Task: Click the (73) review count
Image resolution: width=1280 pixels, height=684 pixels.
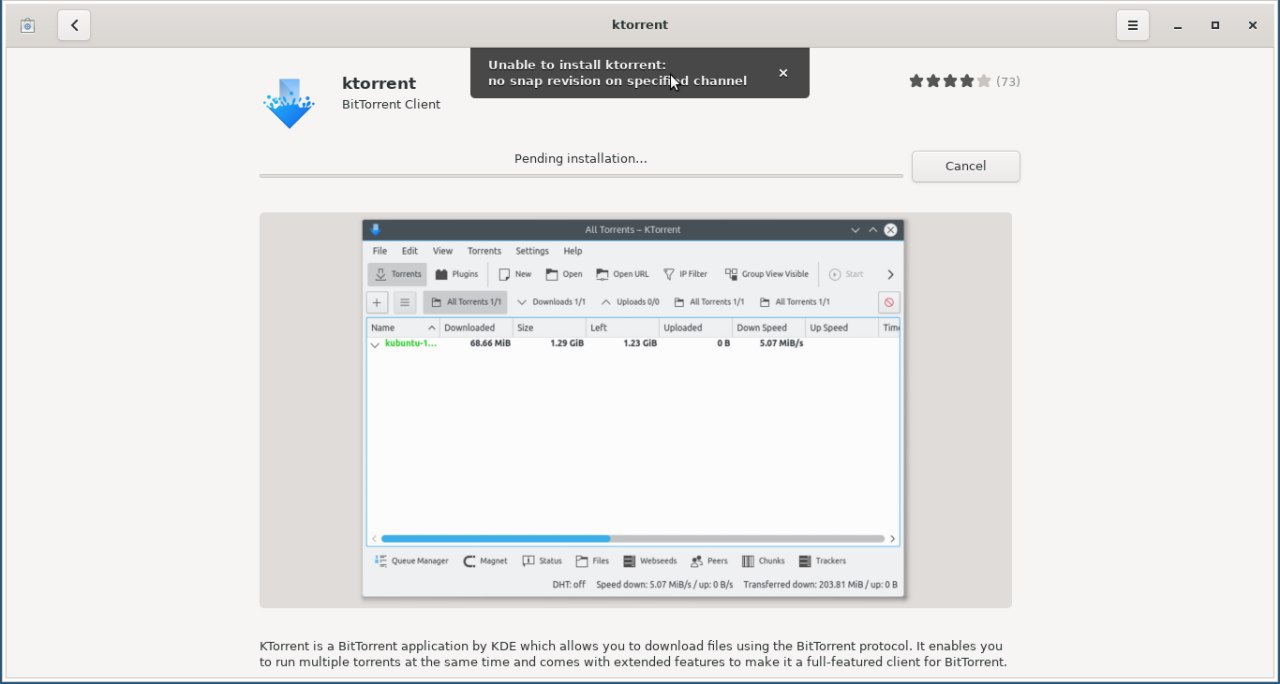Action: point(1008,81)
